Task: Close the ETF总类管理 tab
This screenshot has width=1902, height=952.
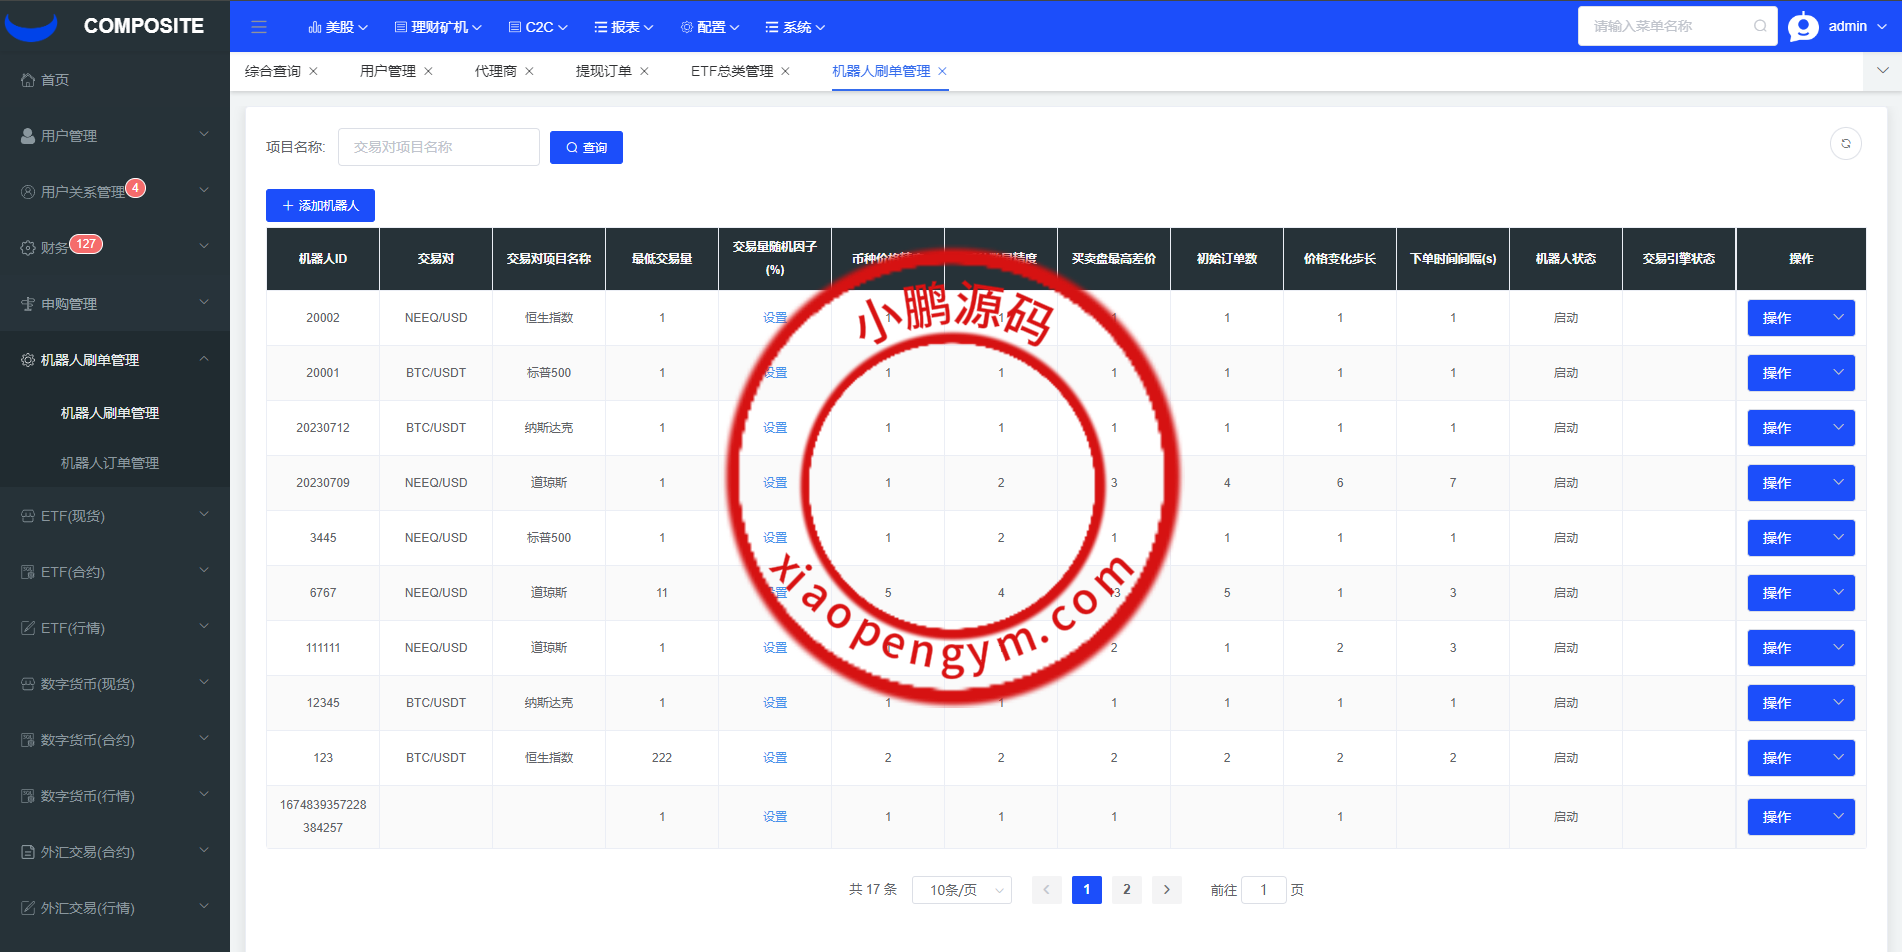Action: click(x=786, y=71)
